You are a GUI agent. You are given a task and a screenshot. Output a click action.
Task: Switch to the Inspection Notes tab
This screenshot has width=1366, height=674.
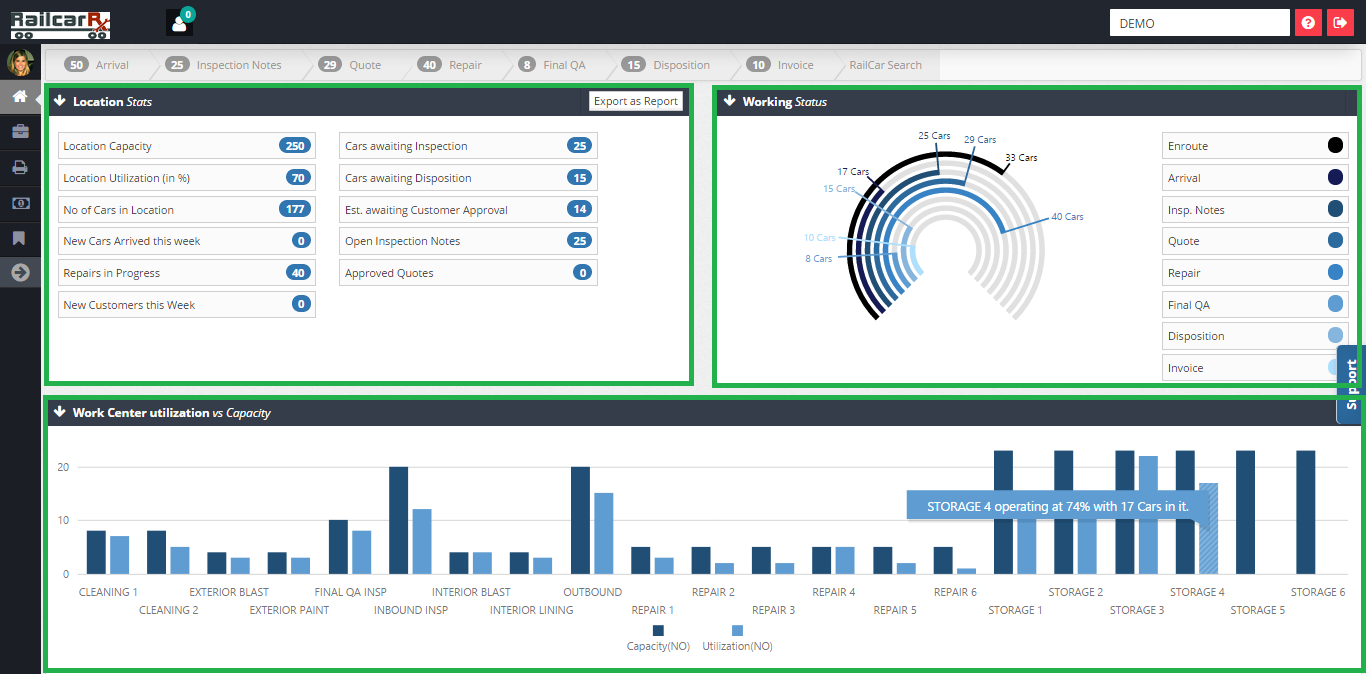[x=224, y=65]
